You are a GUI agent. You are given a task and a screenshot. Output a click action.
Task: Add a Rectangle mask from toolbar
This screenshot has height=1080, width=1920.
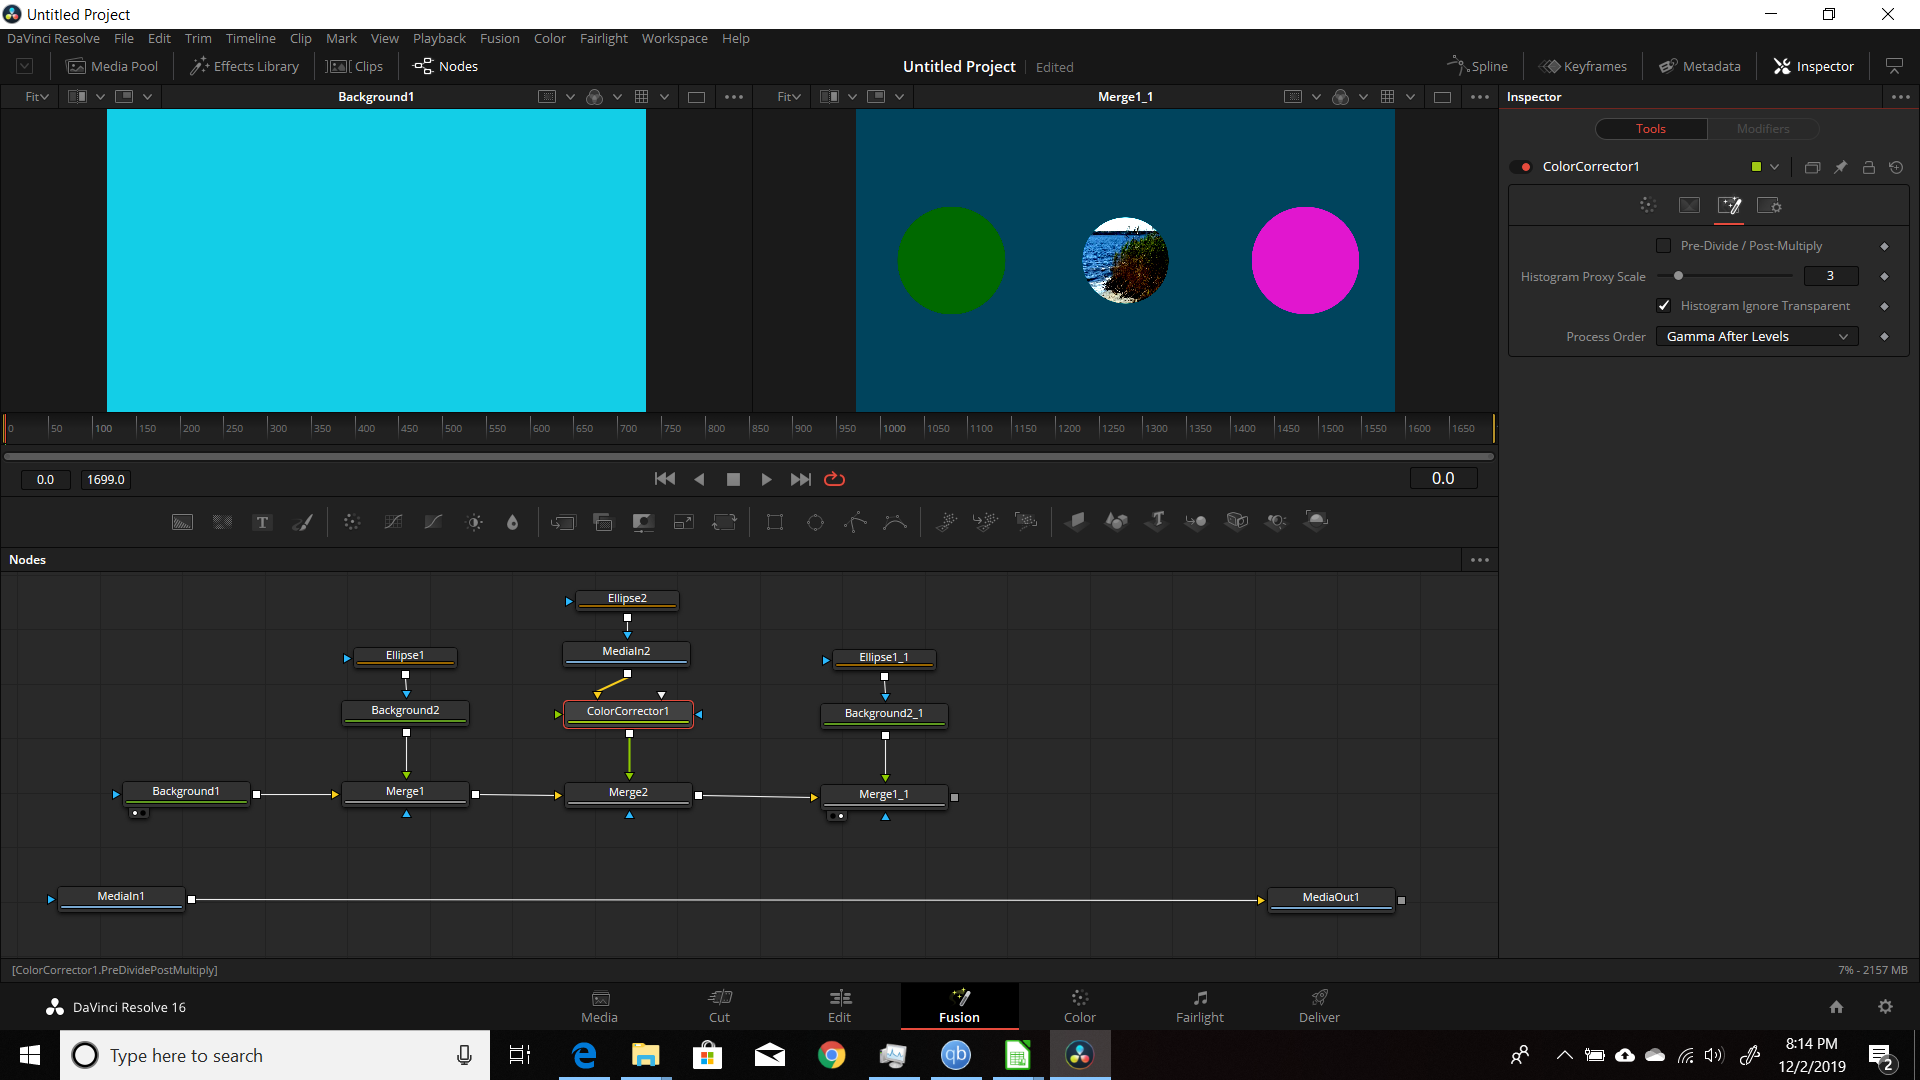point(775,522)
